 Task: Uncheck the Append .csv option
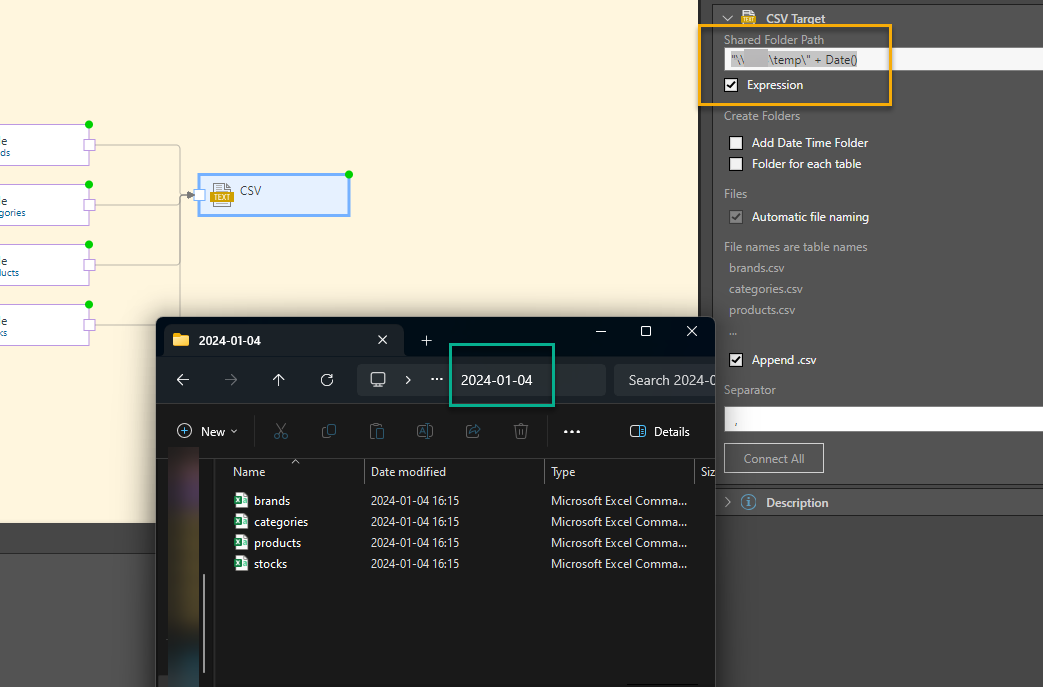click(737, 360)
